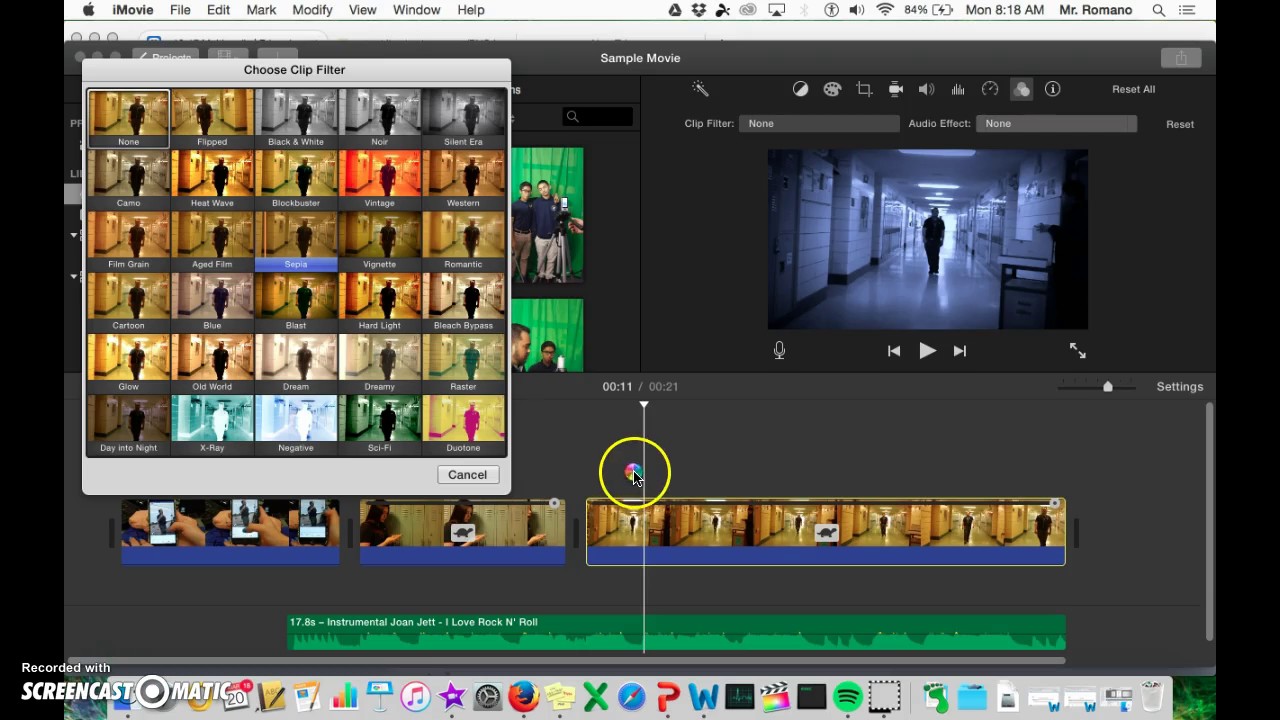Play the preview video

click(927, 351)
